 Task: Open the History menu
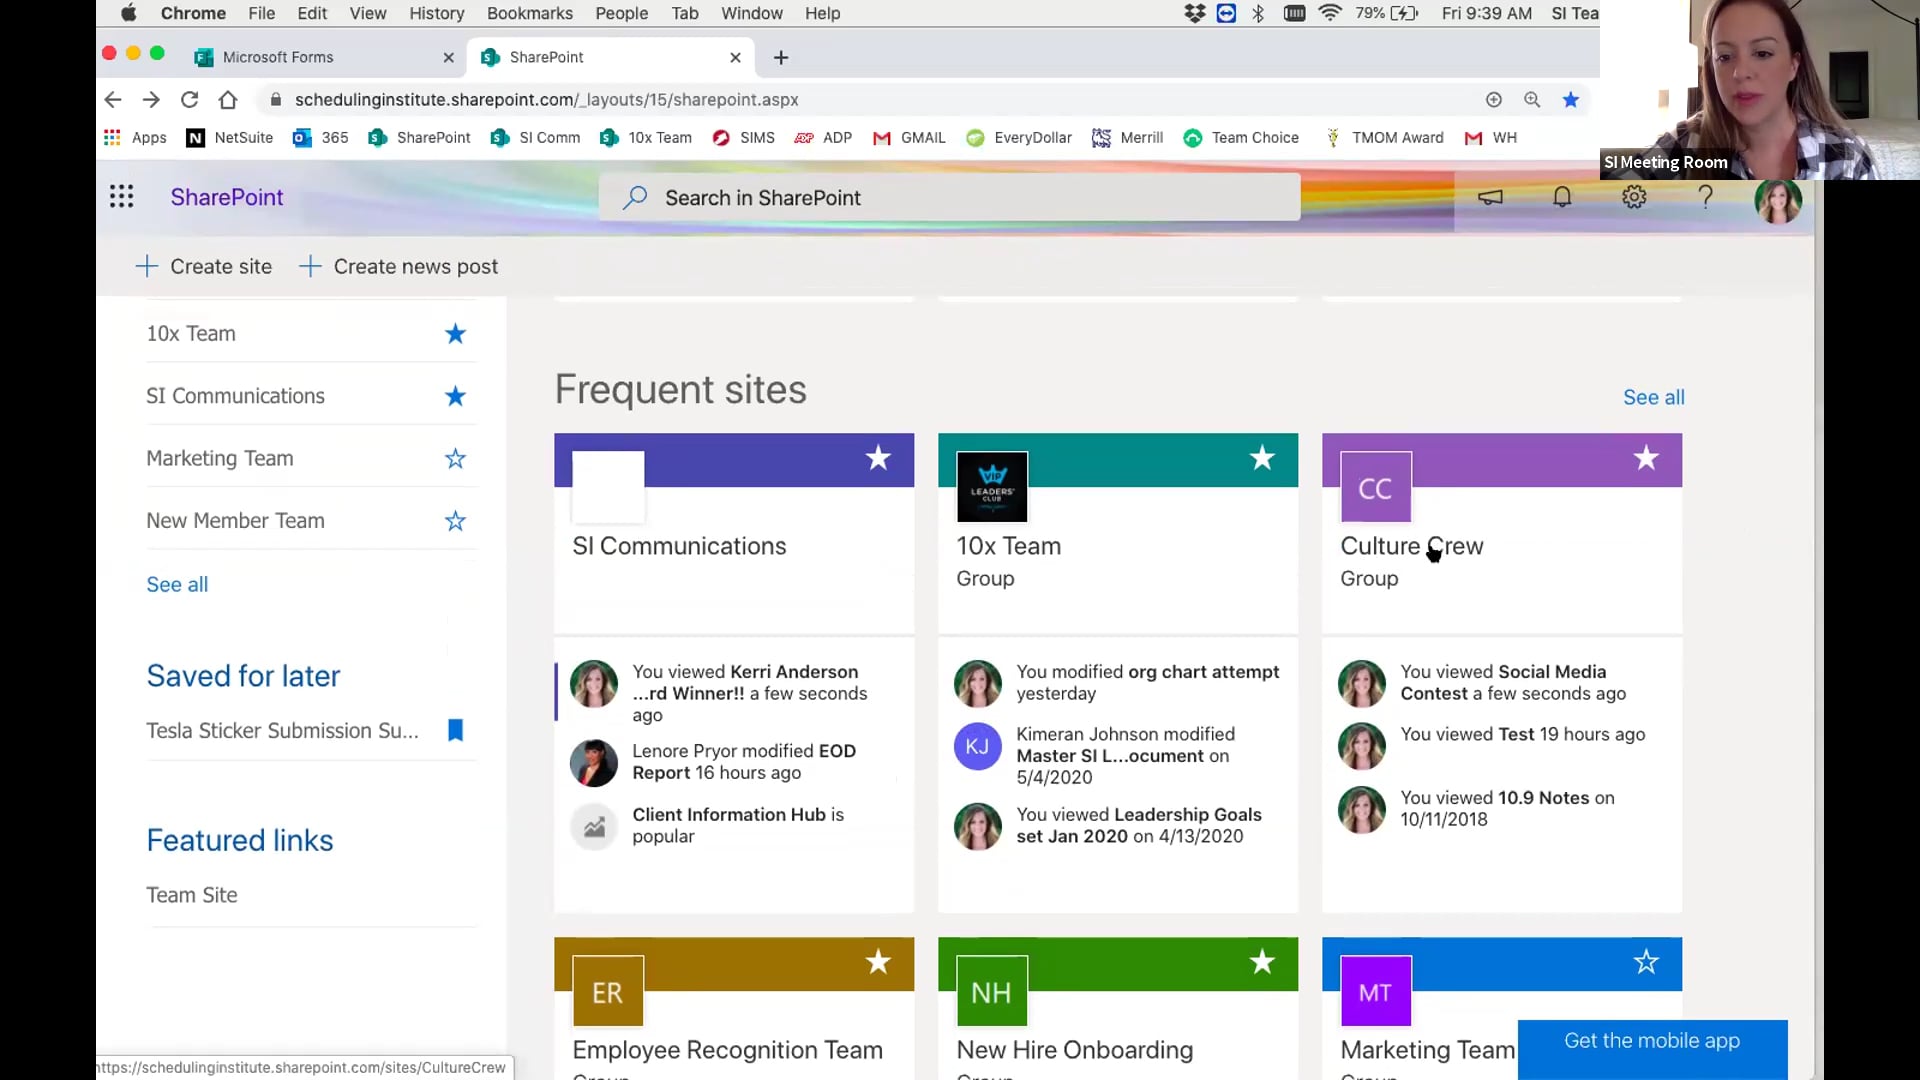tap(436, 13)
